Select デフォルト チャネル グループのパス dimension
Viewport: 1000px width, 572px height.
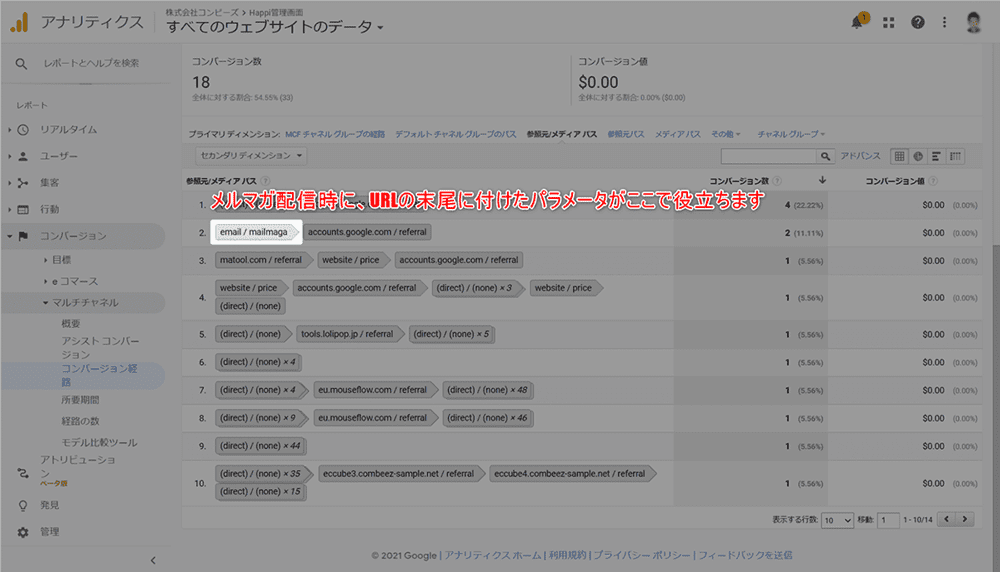tap(455, 134)
